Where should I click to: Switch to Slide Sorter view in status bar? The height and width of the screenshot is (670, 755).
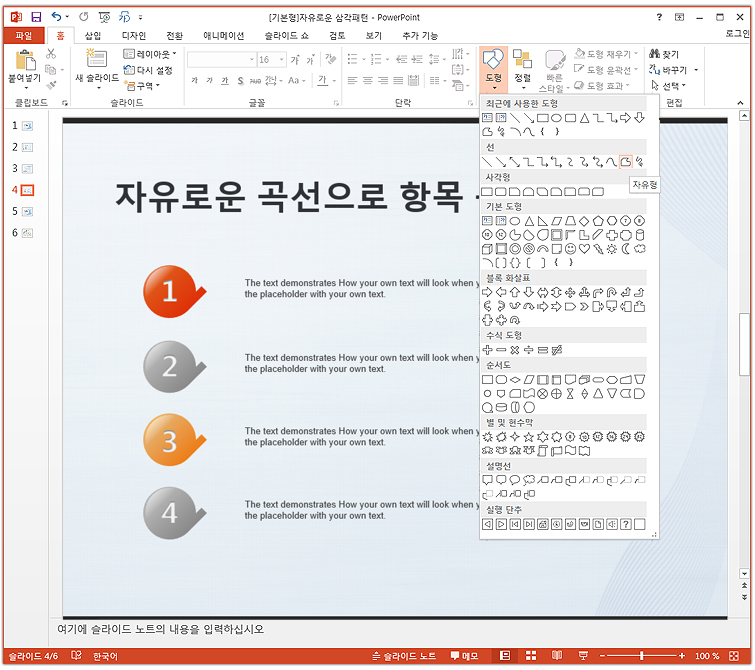click(531, 656)
